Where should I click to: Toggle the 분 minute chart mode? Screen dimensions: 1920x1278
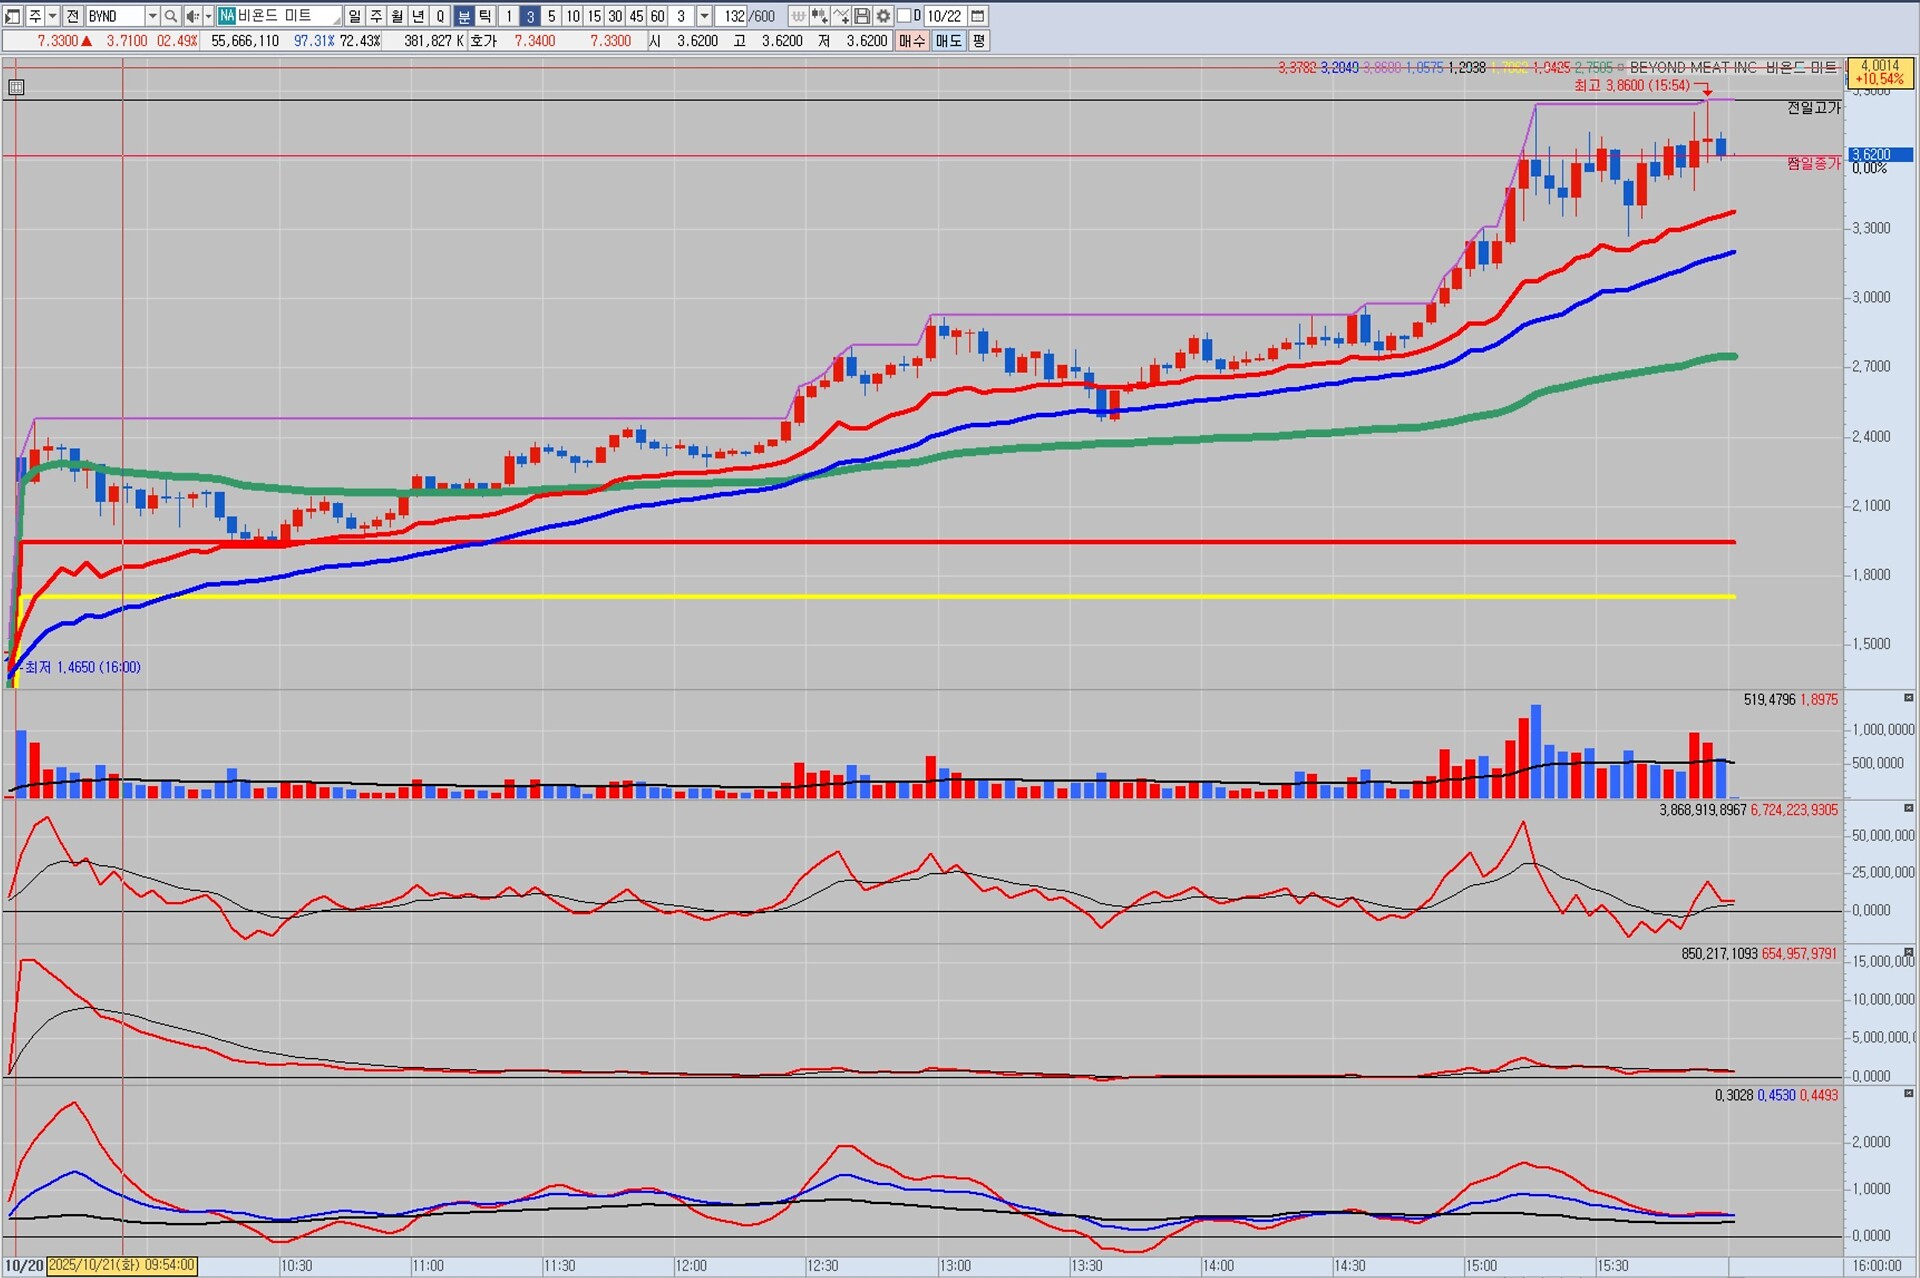(x=464, y=16)
